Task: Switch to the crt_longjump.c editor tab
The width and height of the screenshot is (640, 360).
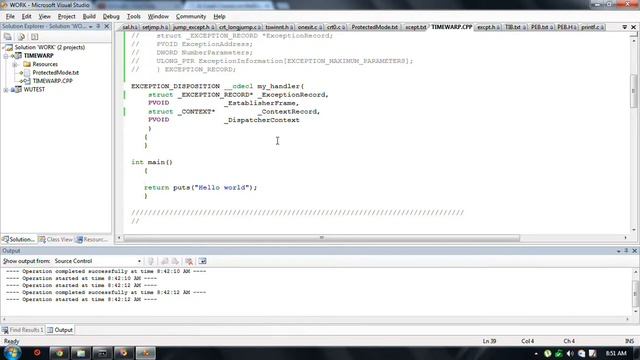Action: tap(240, 27)
